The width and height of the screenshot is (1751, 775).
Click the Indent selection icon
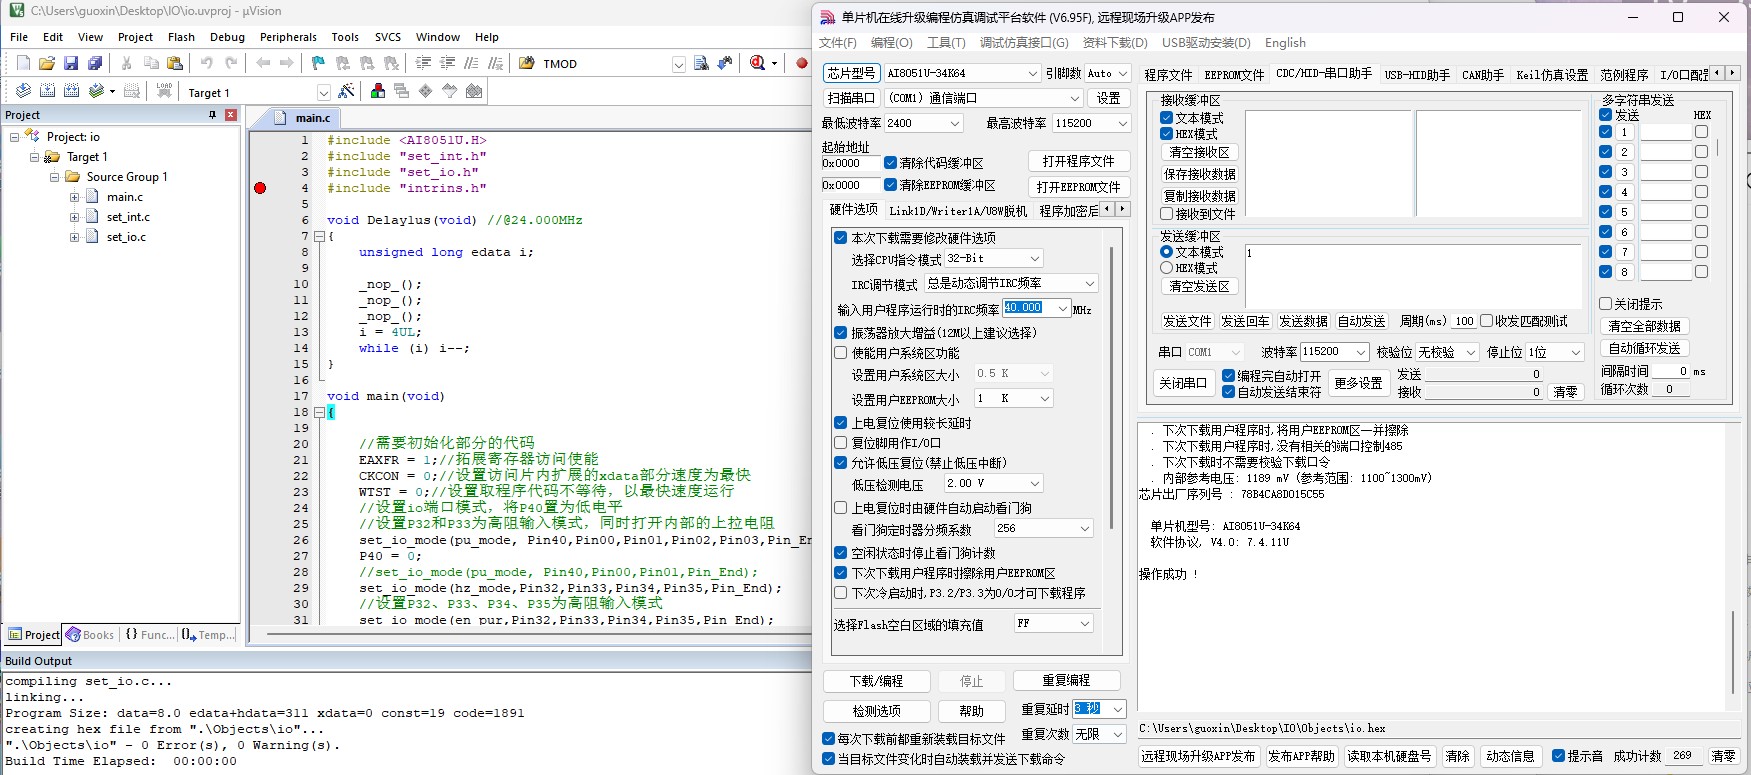point(423,63)
